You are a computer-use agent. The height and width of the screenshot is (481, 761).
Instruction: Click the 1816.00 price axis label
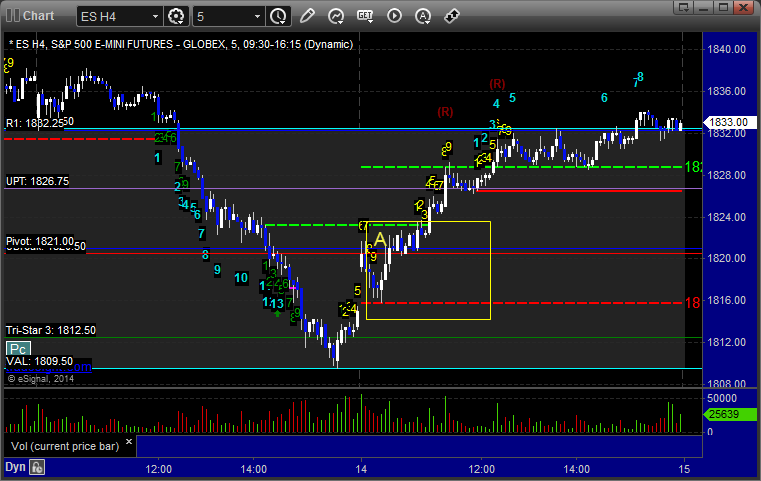(x=727, y=300)
